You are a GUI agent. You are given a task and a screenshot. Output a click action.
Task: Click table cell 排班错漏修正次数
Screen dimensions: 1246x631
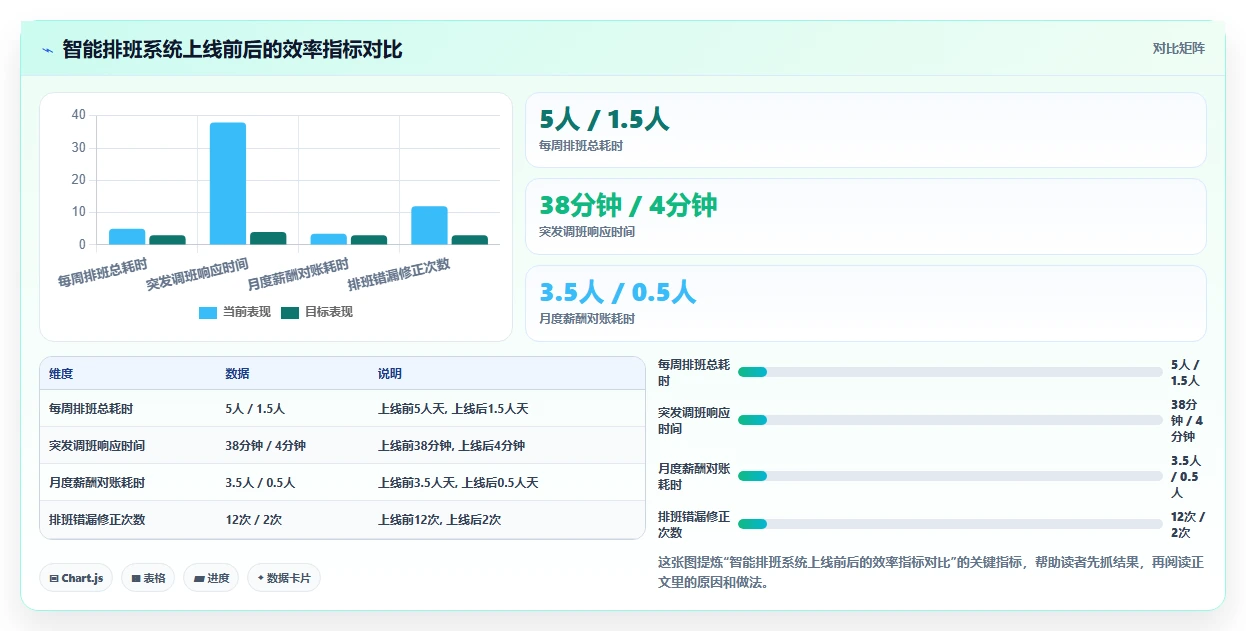97,520
